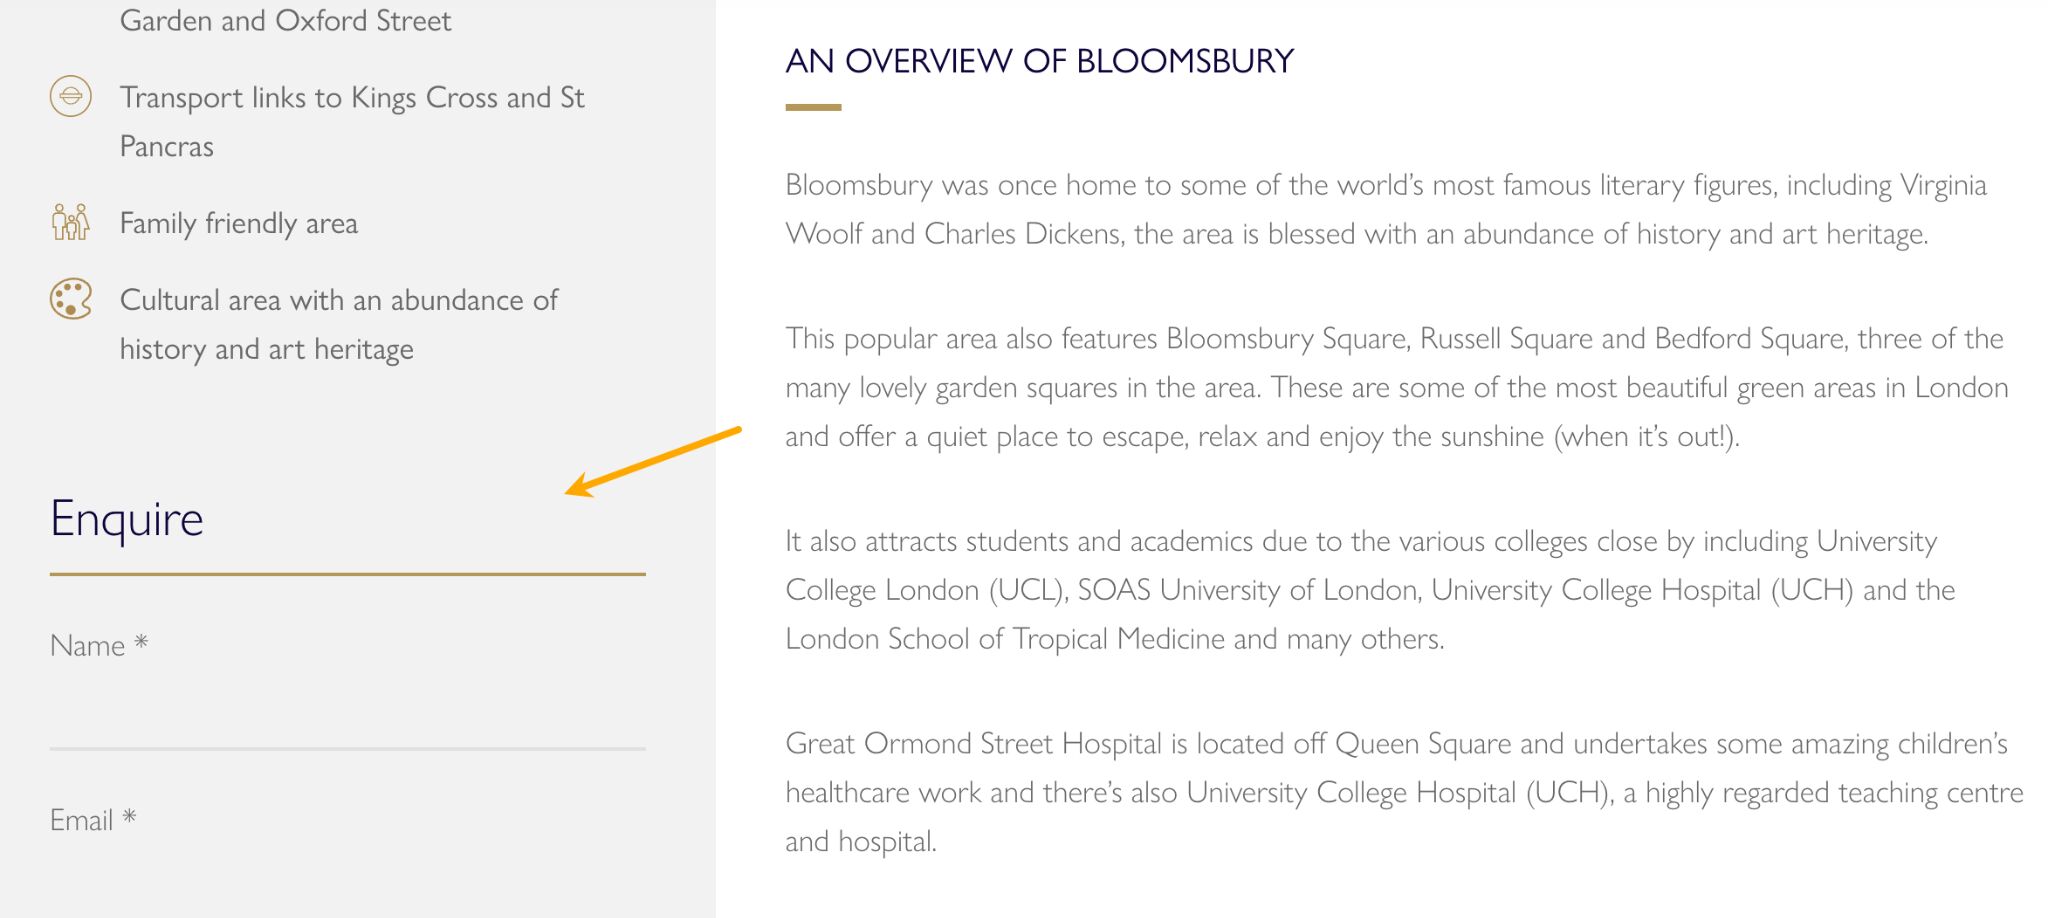The height and width of the screenshot is (918, 2048).
Task: Click the art palette cultural icon
Action: (x=71, y=299)
